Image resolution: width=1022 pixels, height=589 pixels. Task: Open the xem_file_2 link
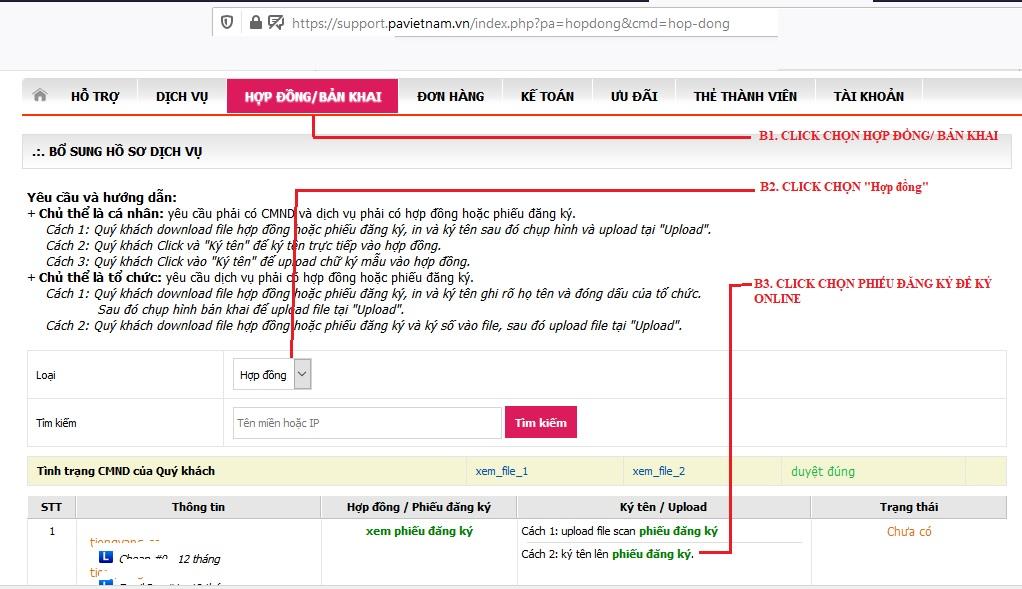[x=658, y=471]
